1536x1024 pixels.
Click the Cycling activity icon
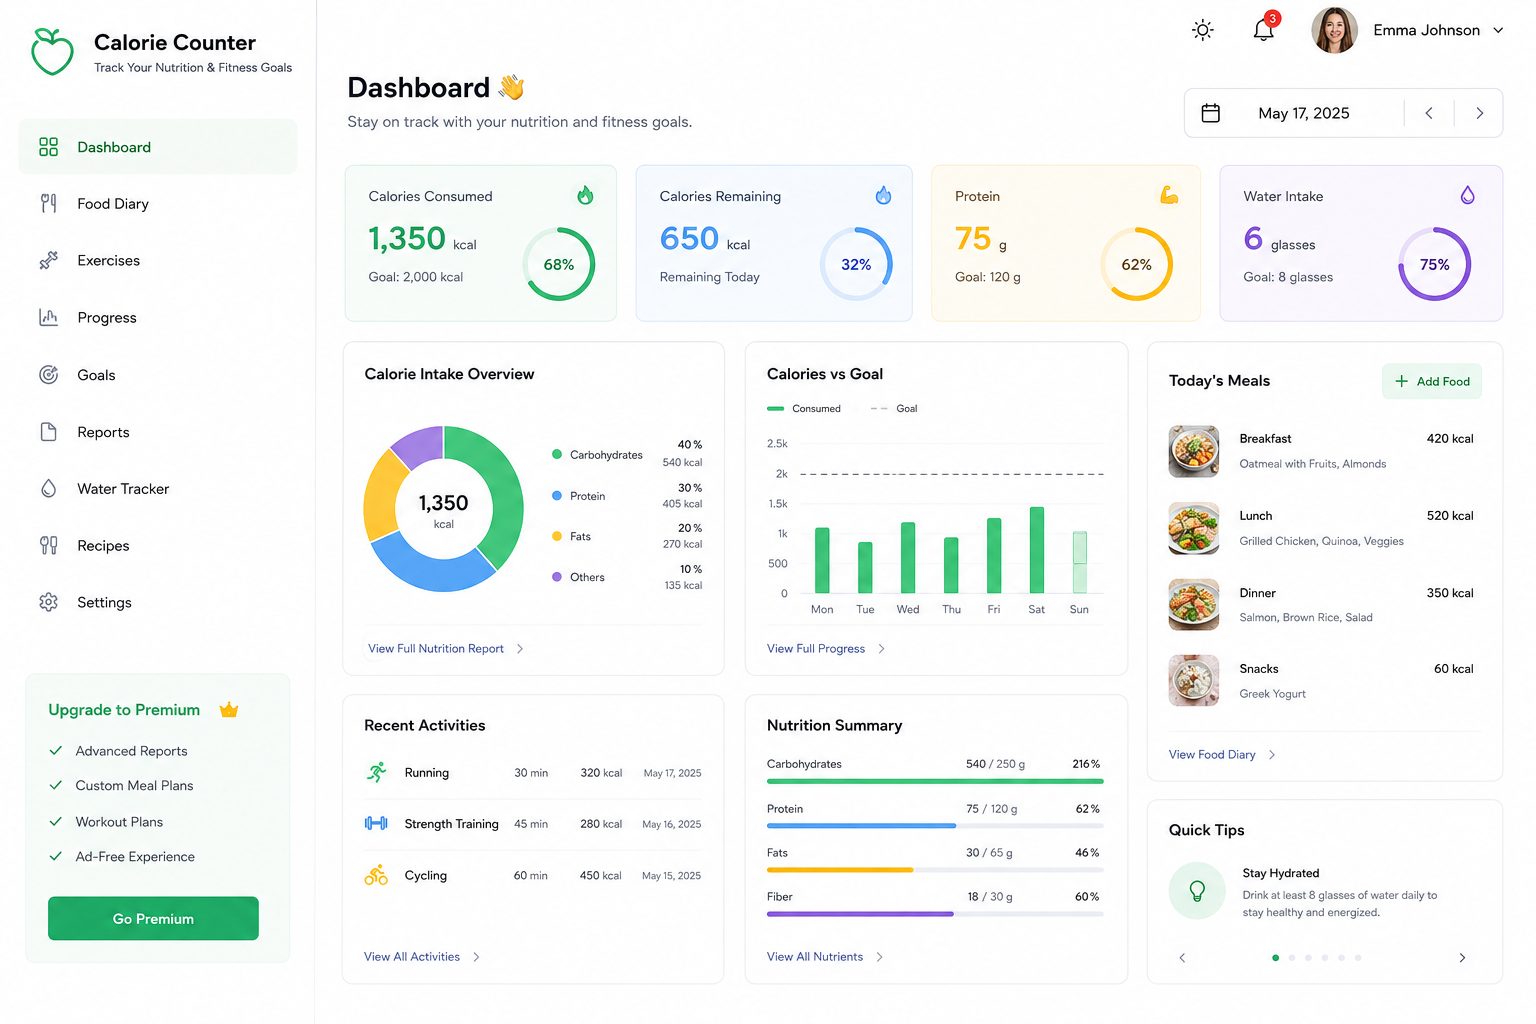[x=376, y=875]
